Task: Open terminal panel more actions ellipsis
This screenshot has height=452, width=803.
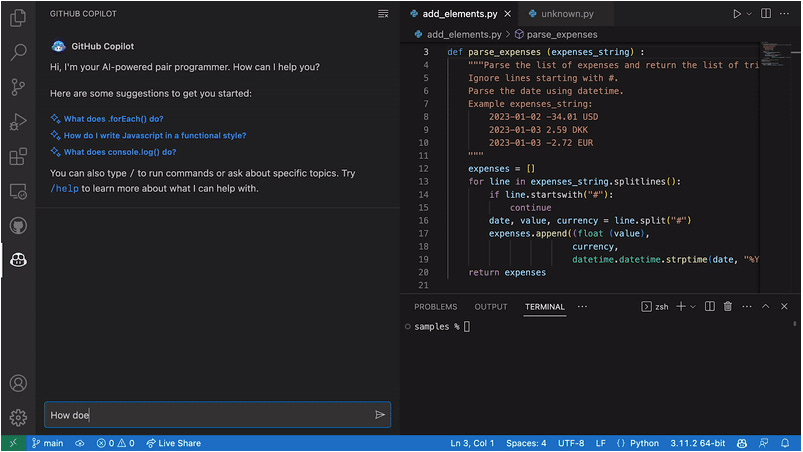Action: click(x=747, y=307)
